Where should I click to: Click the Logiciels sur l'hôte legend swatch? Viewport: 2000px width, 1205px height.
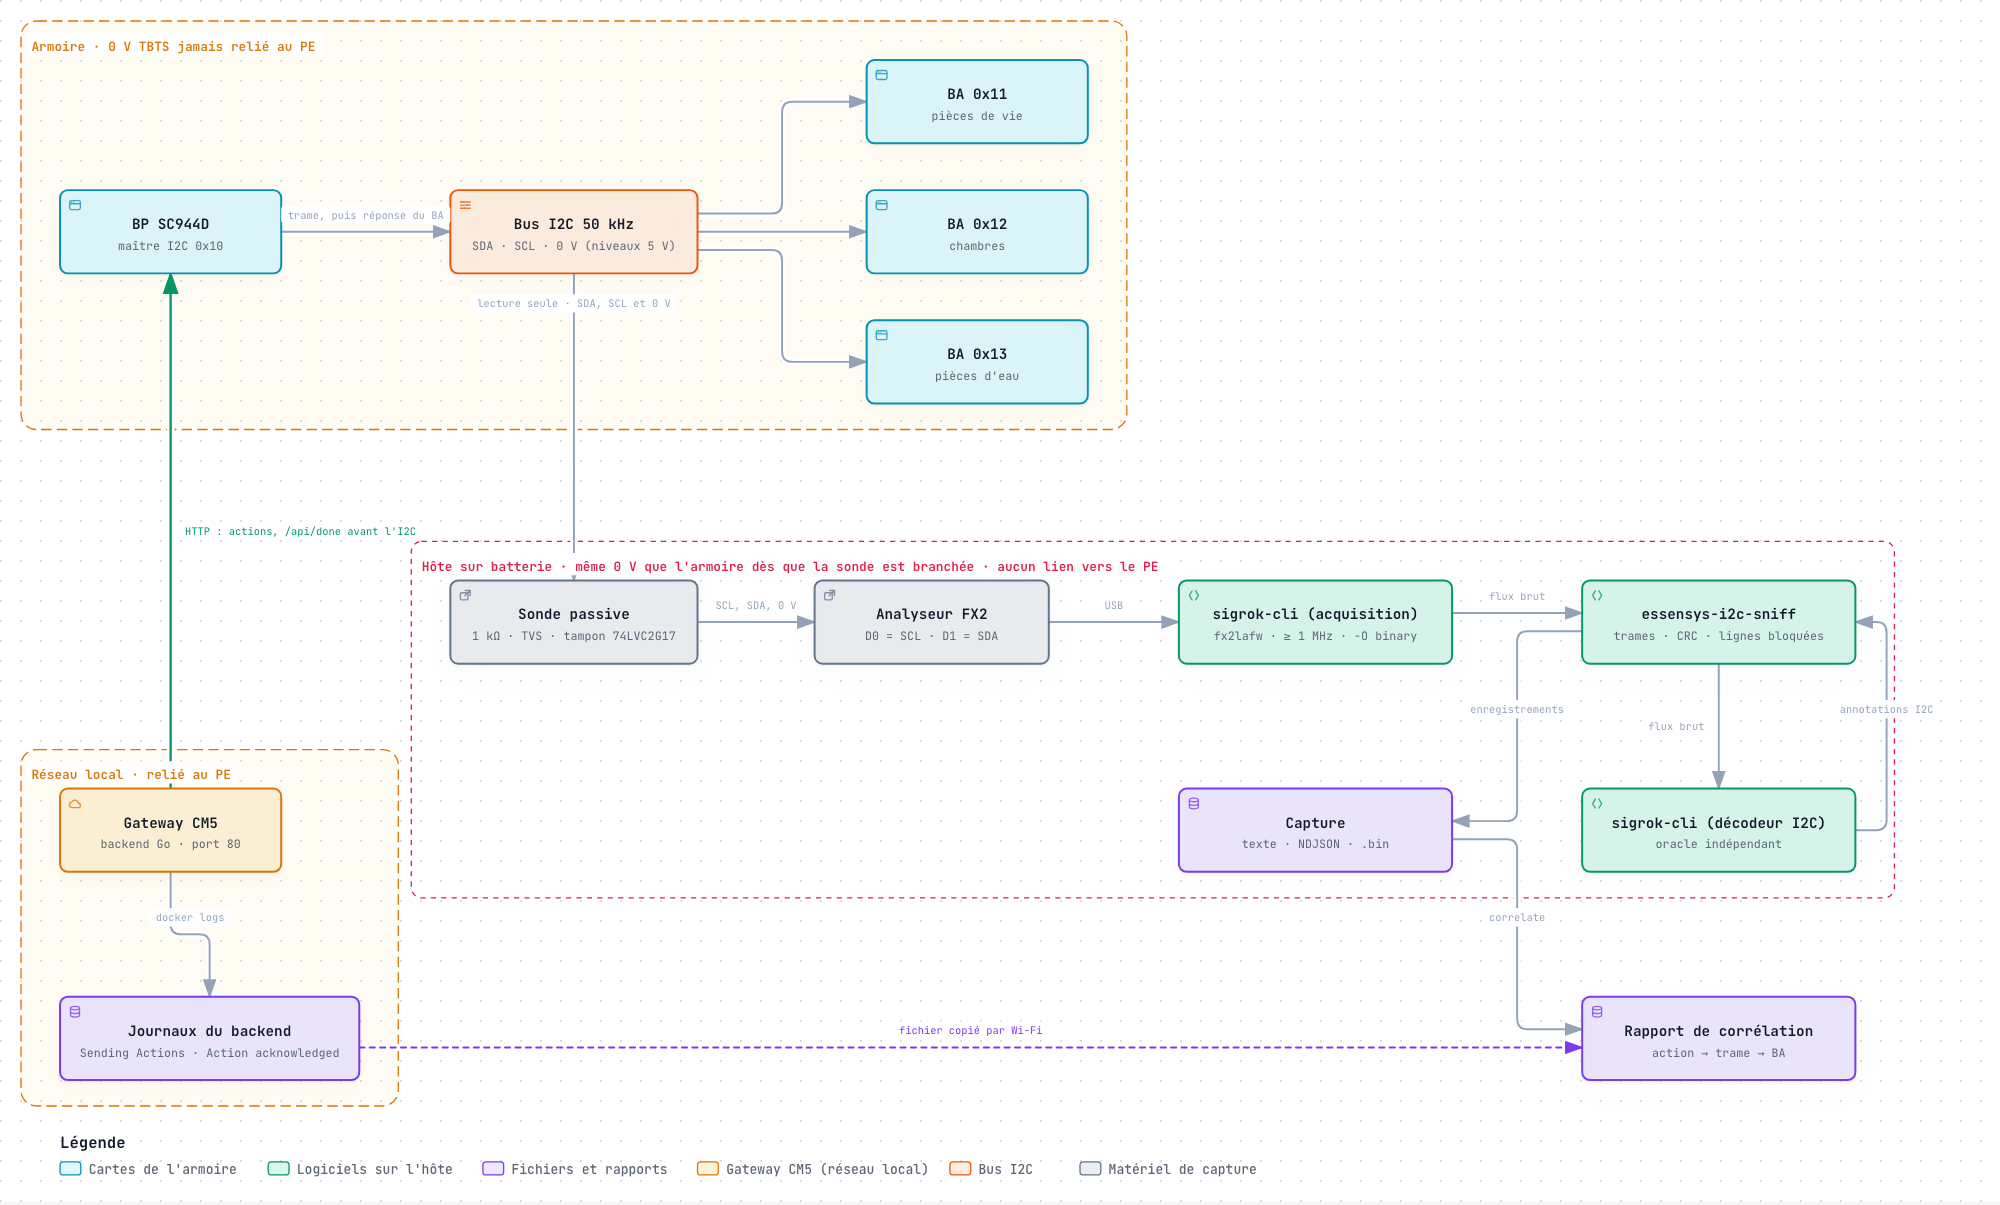[279, 1168]
